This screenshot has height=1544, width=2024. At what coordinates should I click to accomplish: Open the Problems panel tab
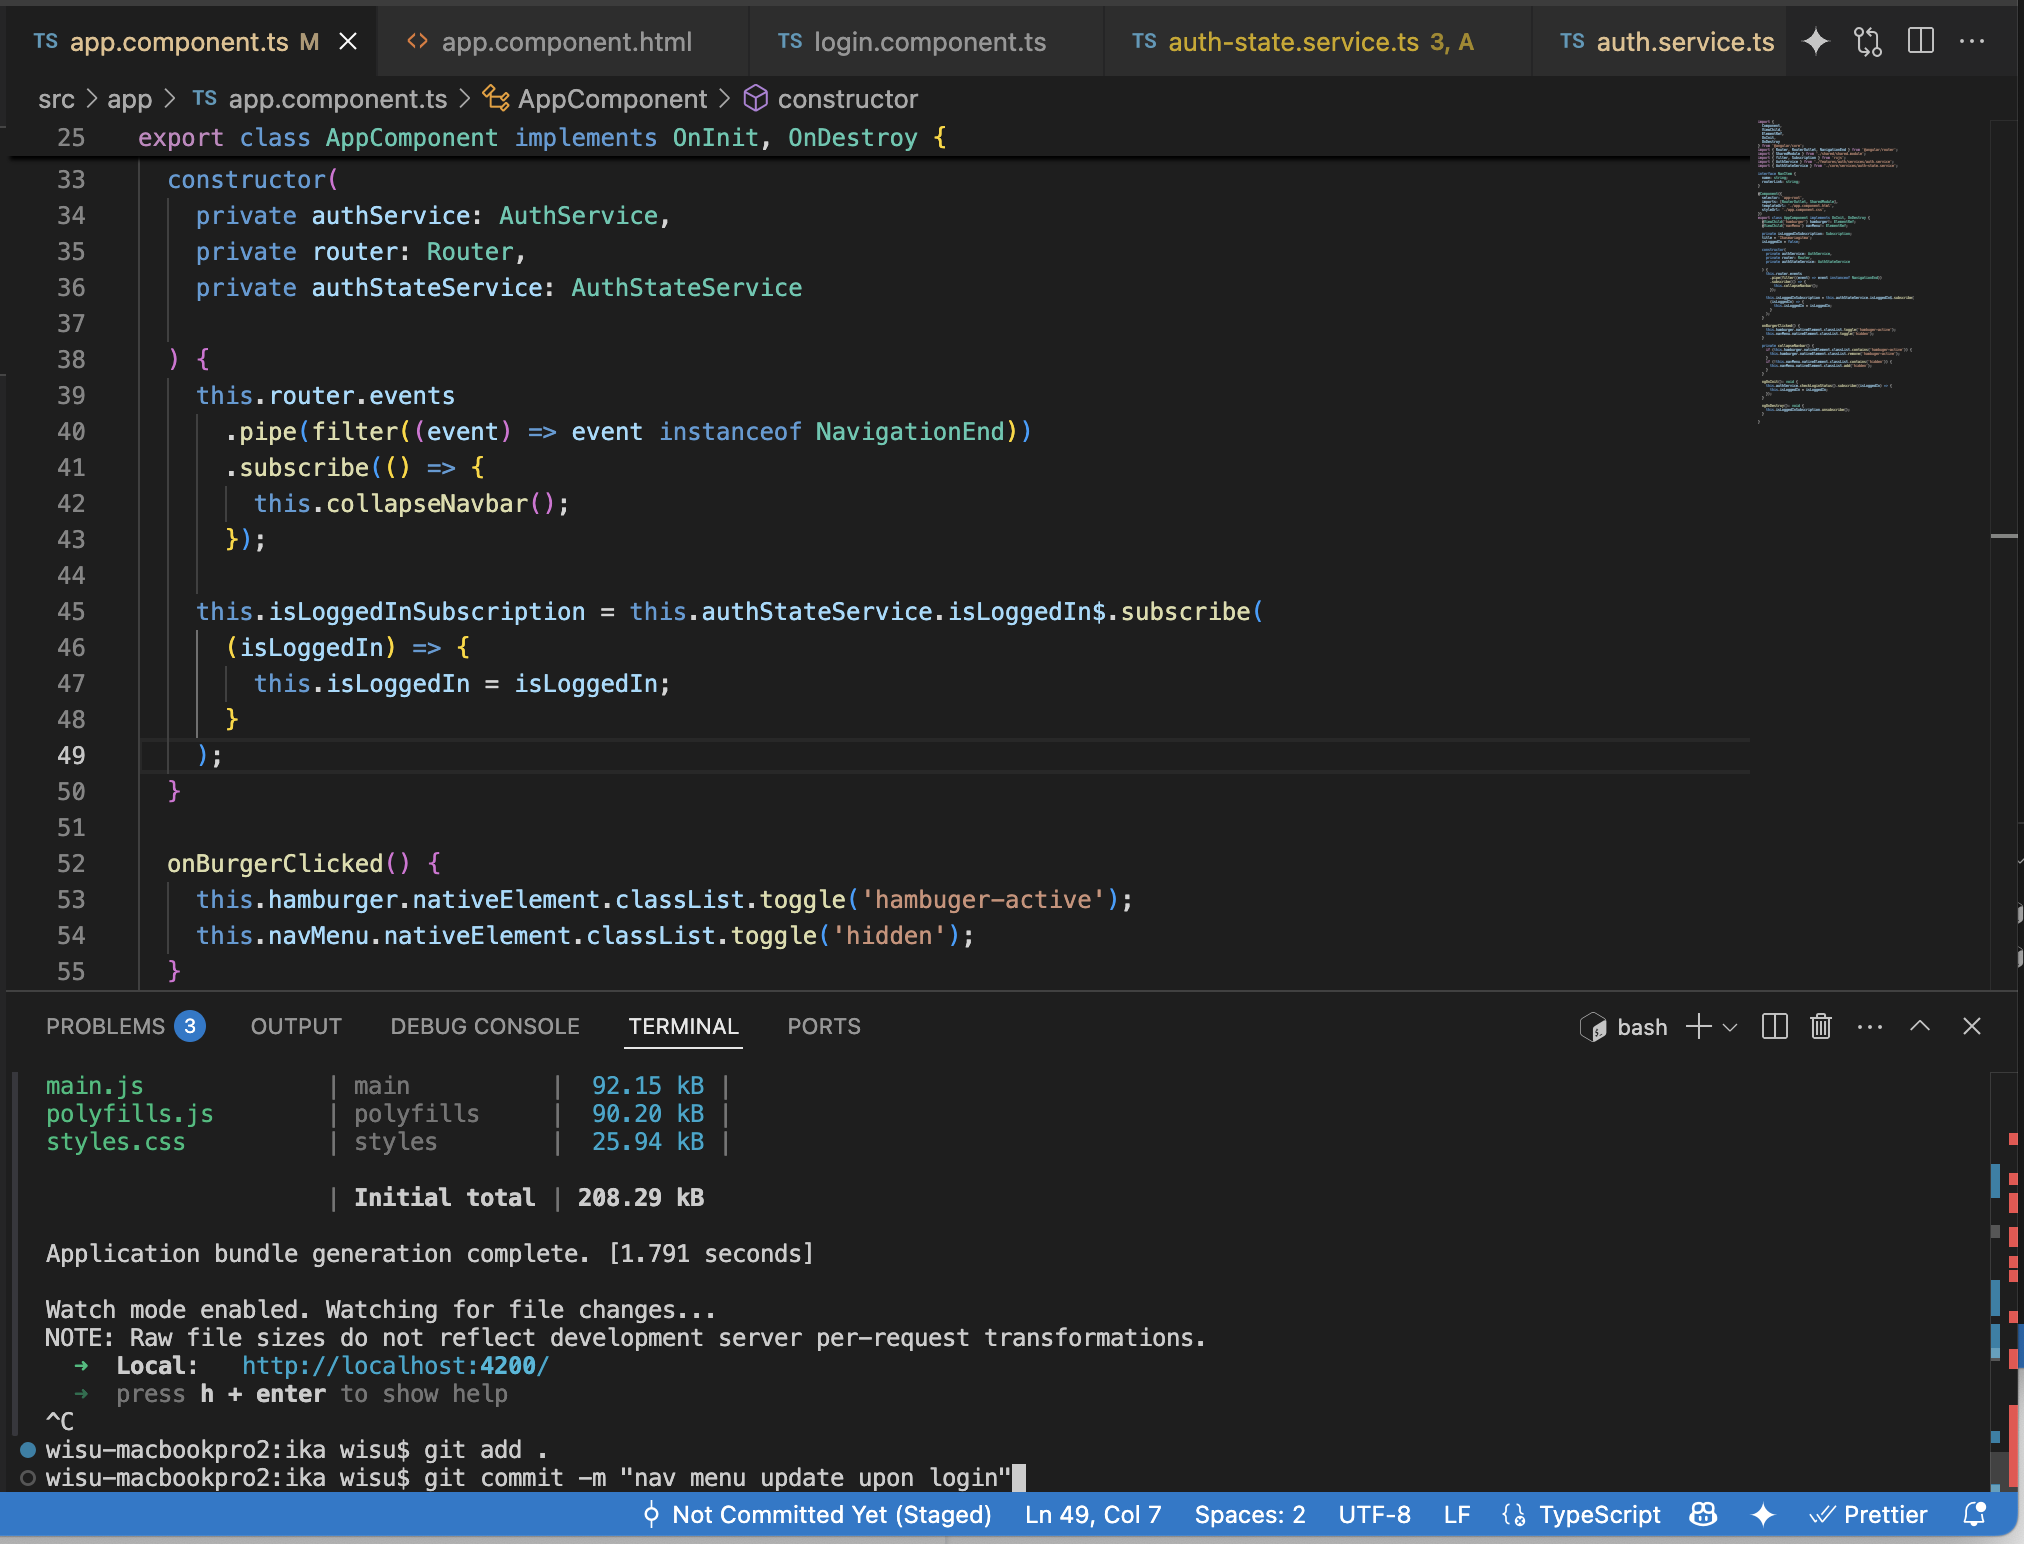click(105, 1026)
